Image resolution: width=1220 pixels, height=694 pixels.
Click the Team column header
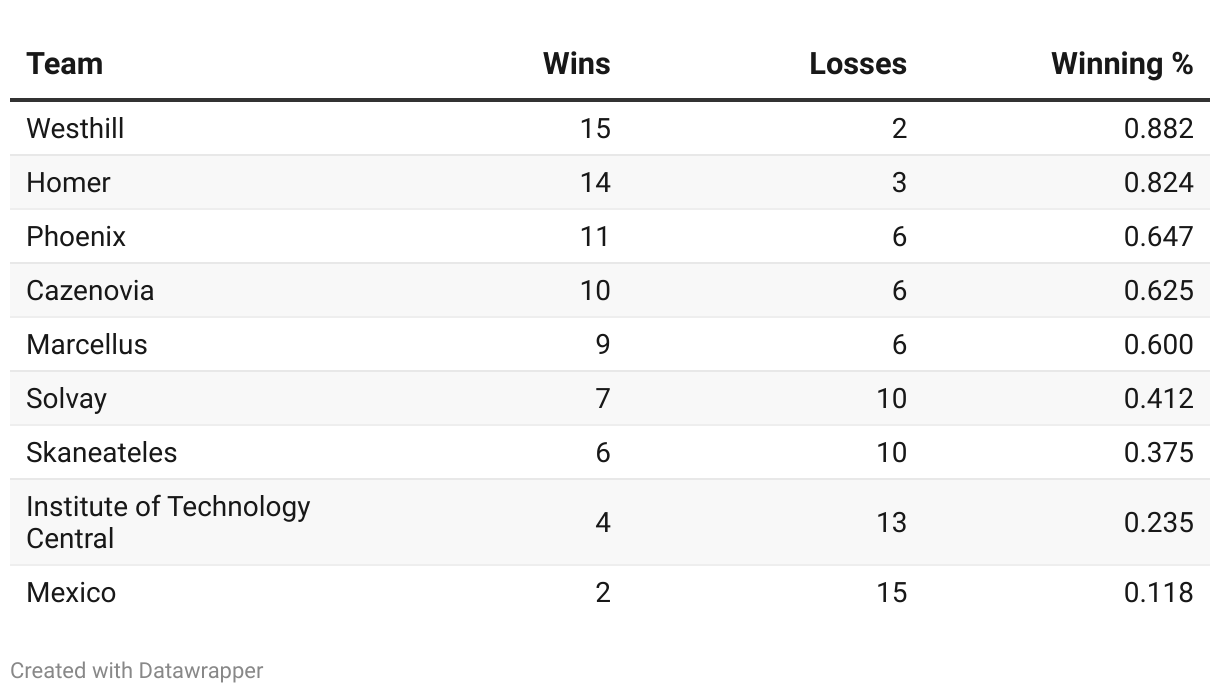[65, 64]
